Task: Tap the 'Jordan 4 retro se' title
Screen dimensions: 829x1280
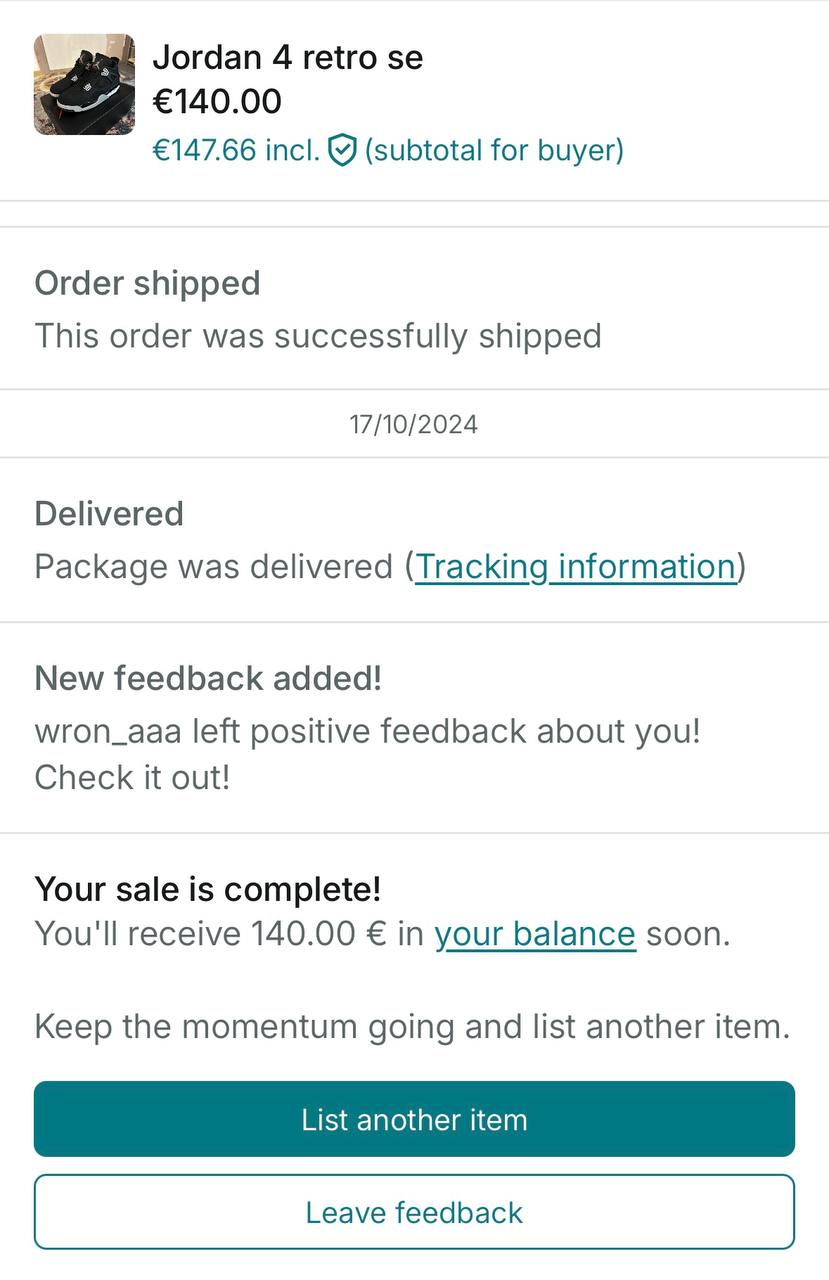Action: [x=287, y=58]
